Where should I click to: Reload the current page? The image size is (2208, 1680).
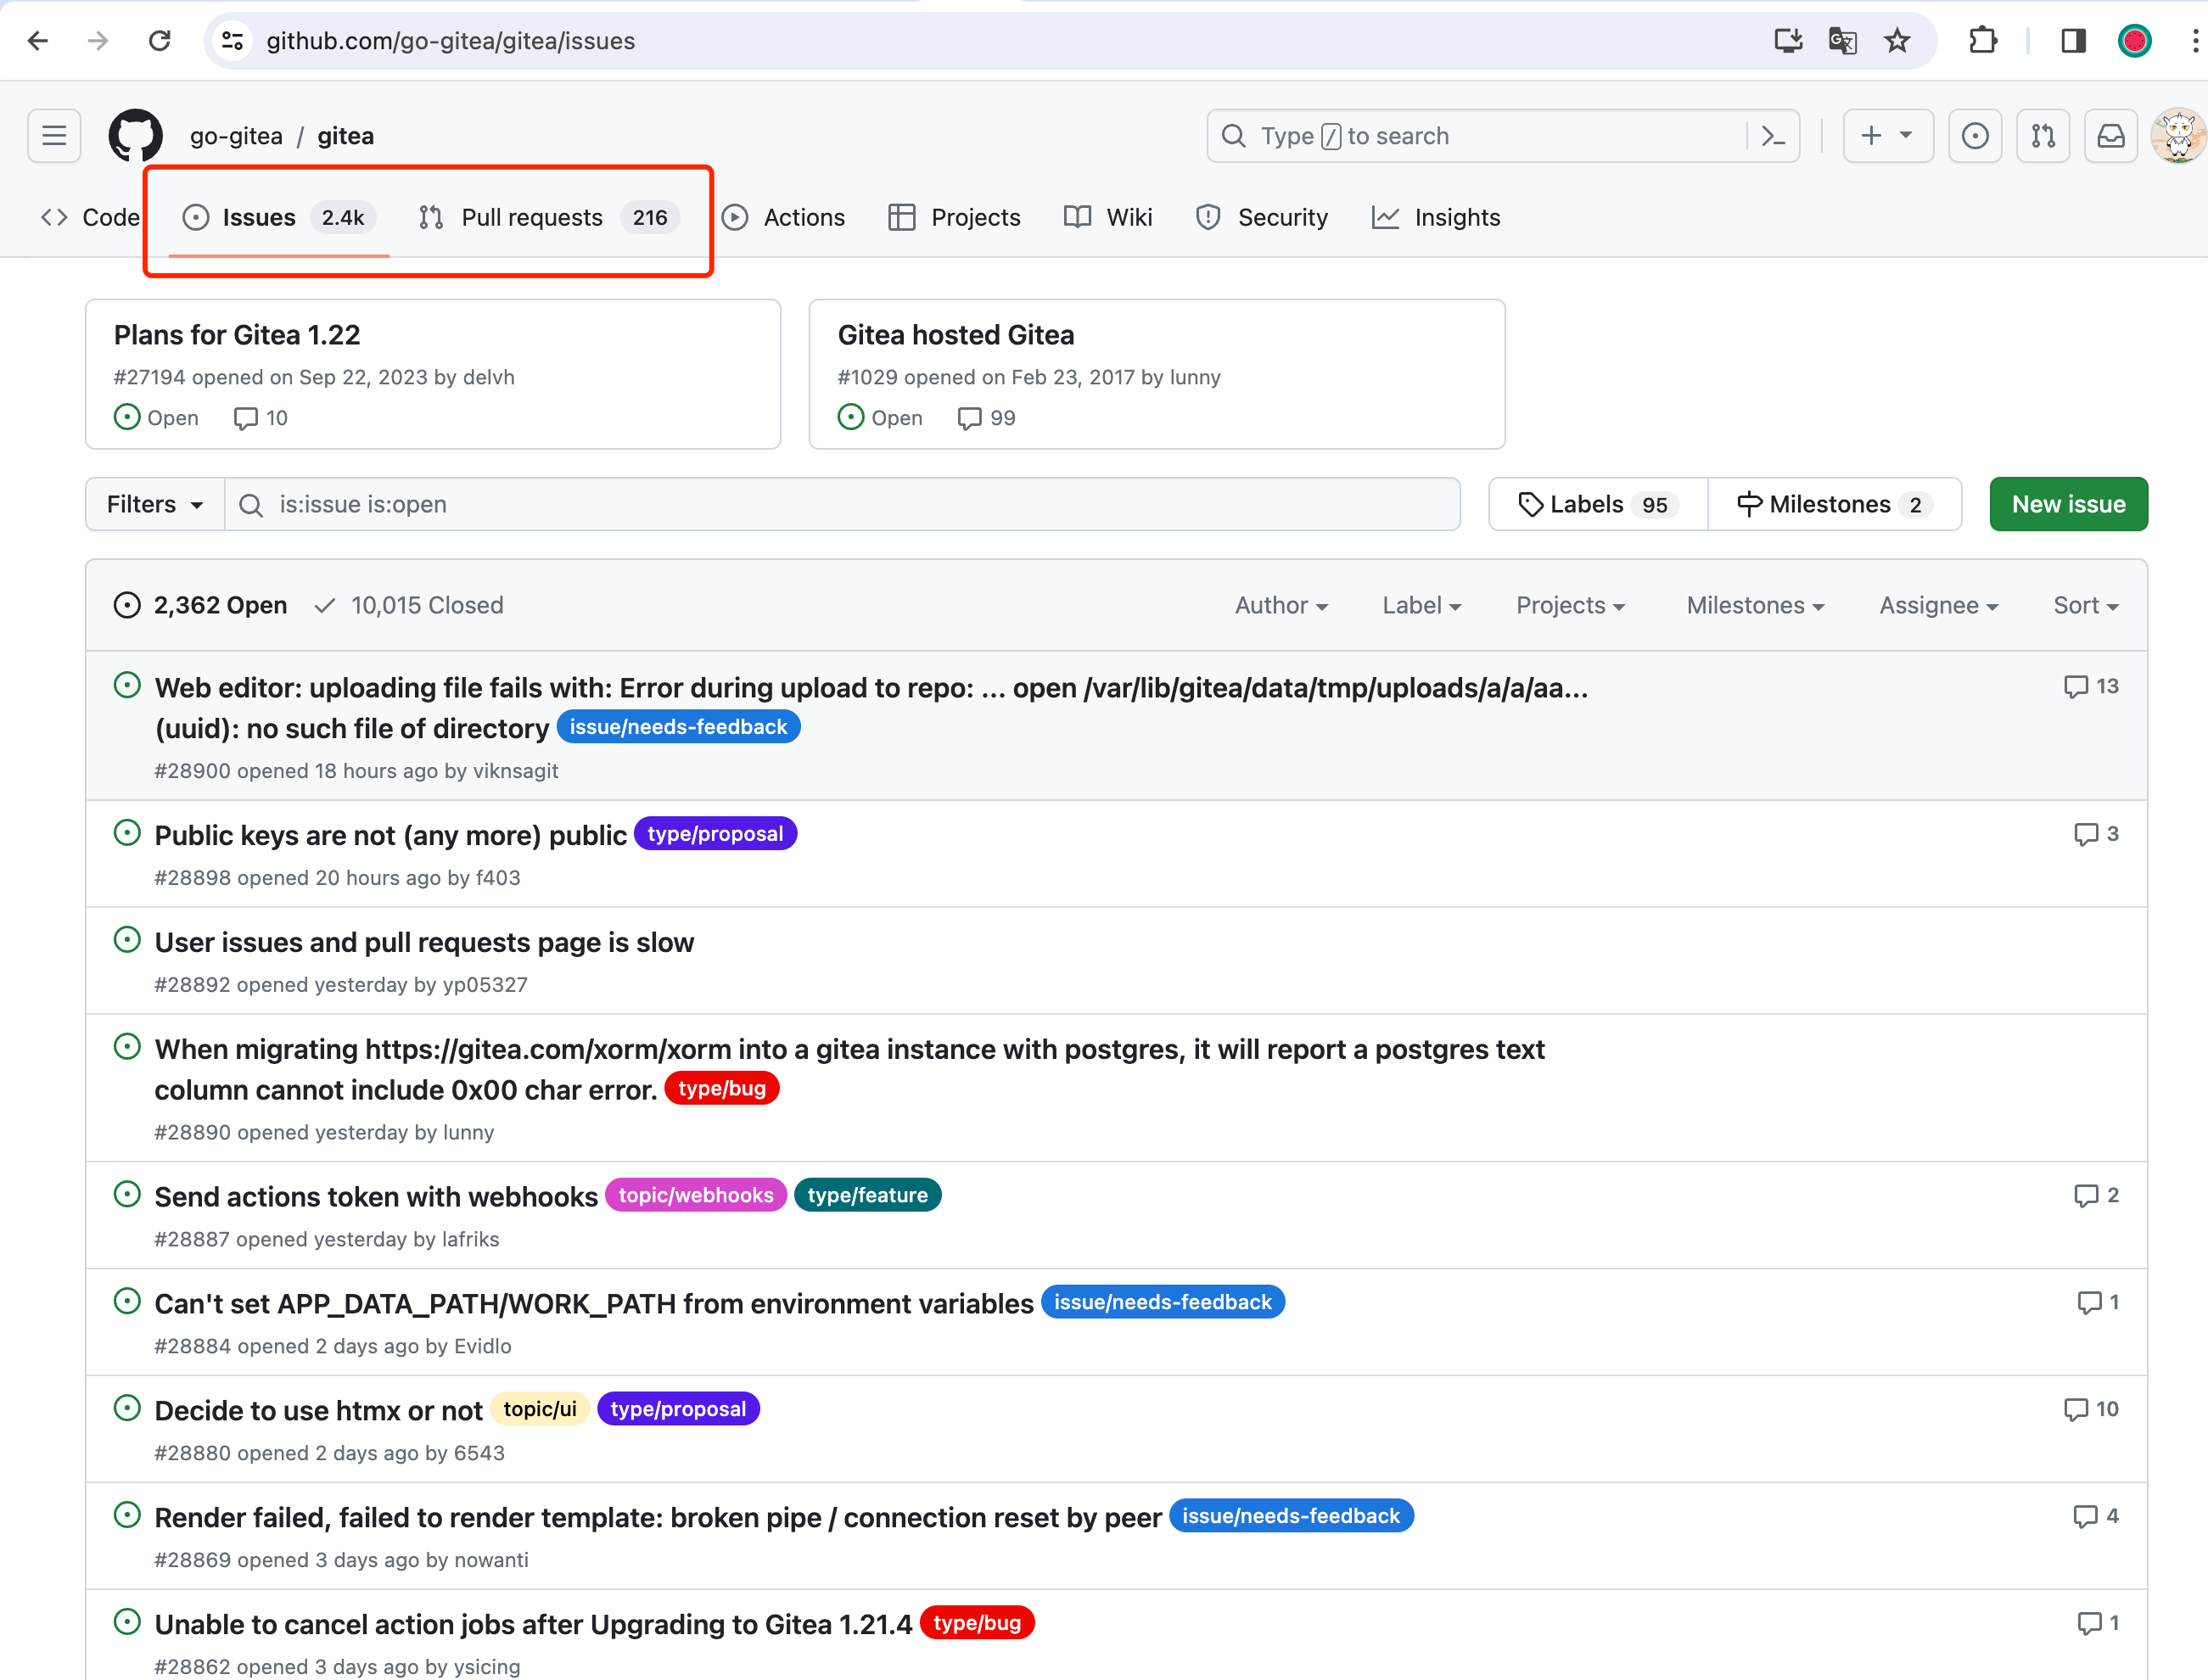click(x=160, y=41)
